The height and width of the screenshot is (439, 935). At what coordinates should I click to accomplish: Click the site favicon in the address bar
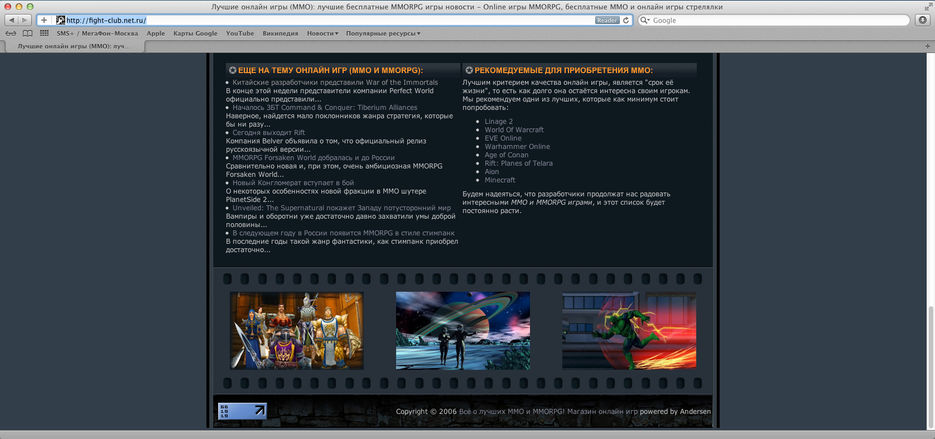click(60, 20)
